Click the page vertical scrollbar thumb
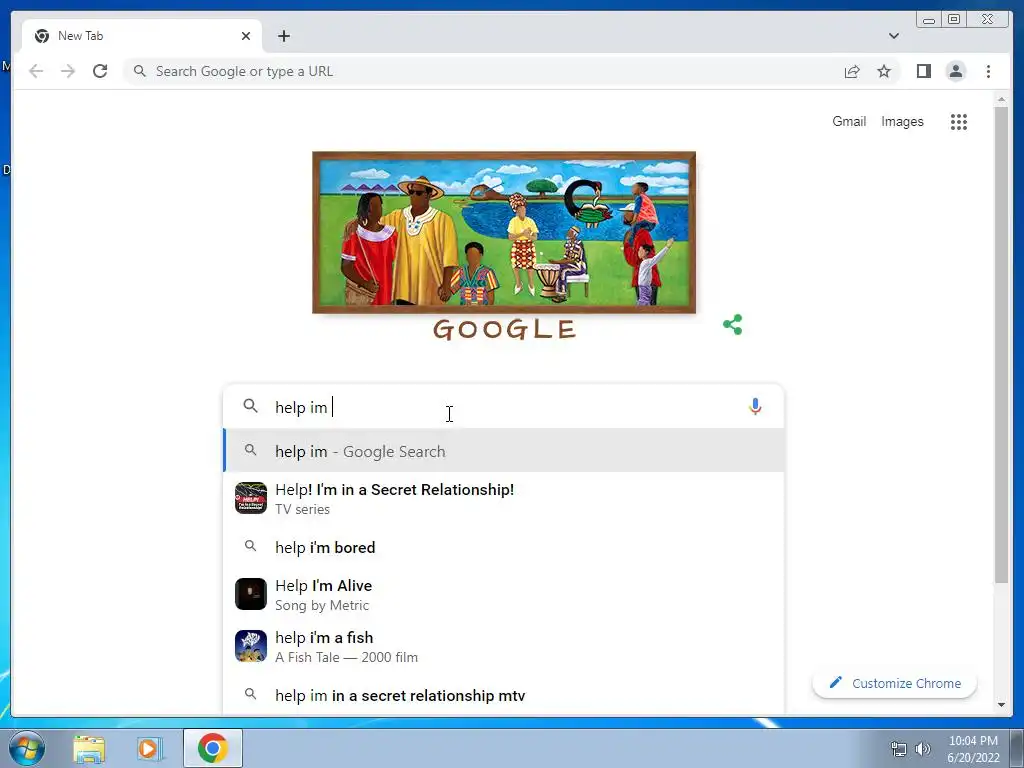This screenshot has width=1024, height=768. (1001, 345)
